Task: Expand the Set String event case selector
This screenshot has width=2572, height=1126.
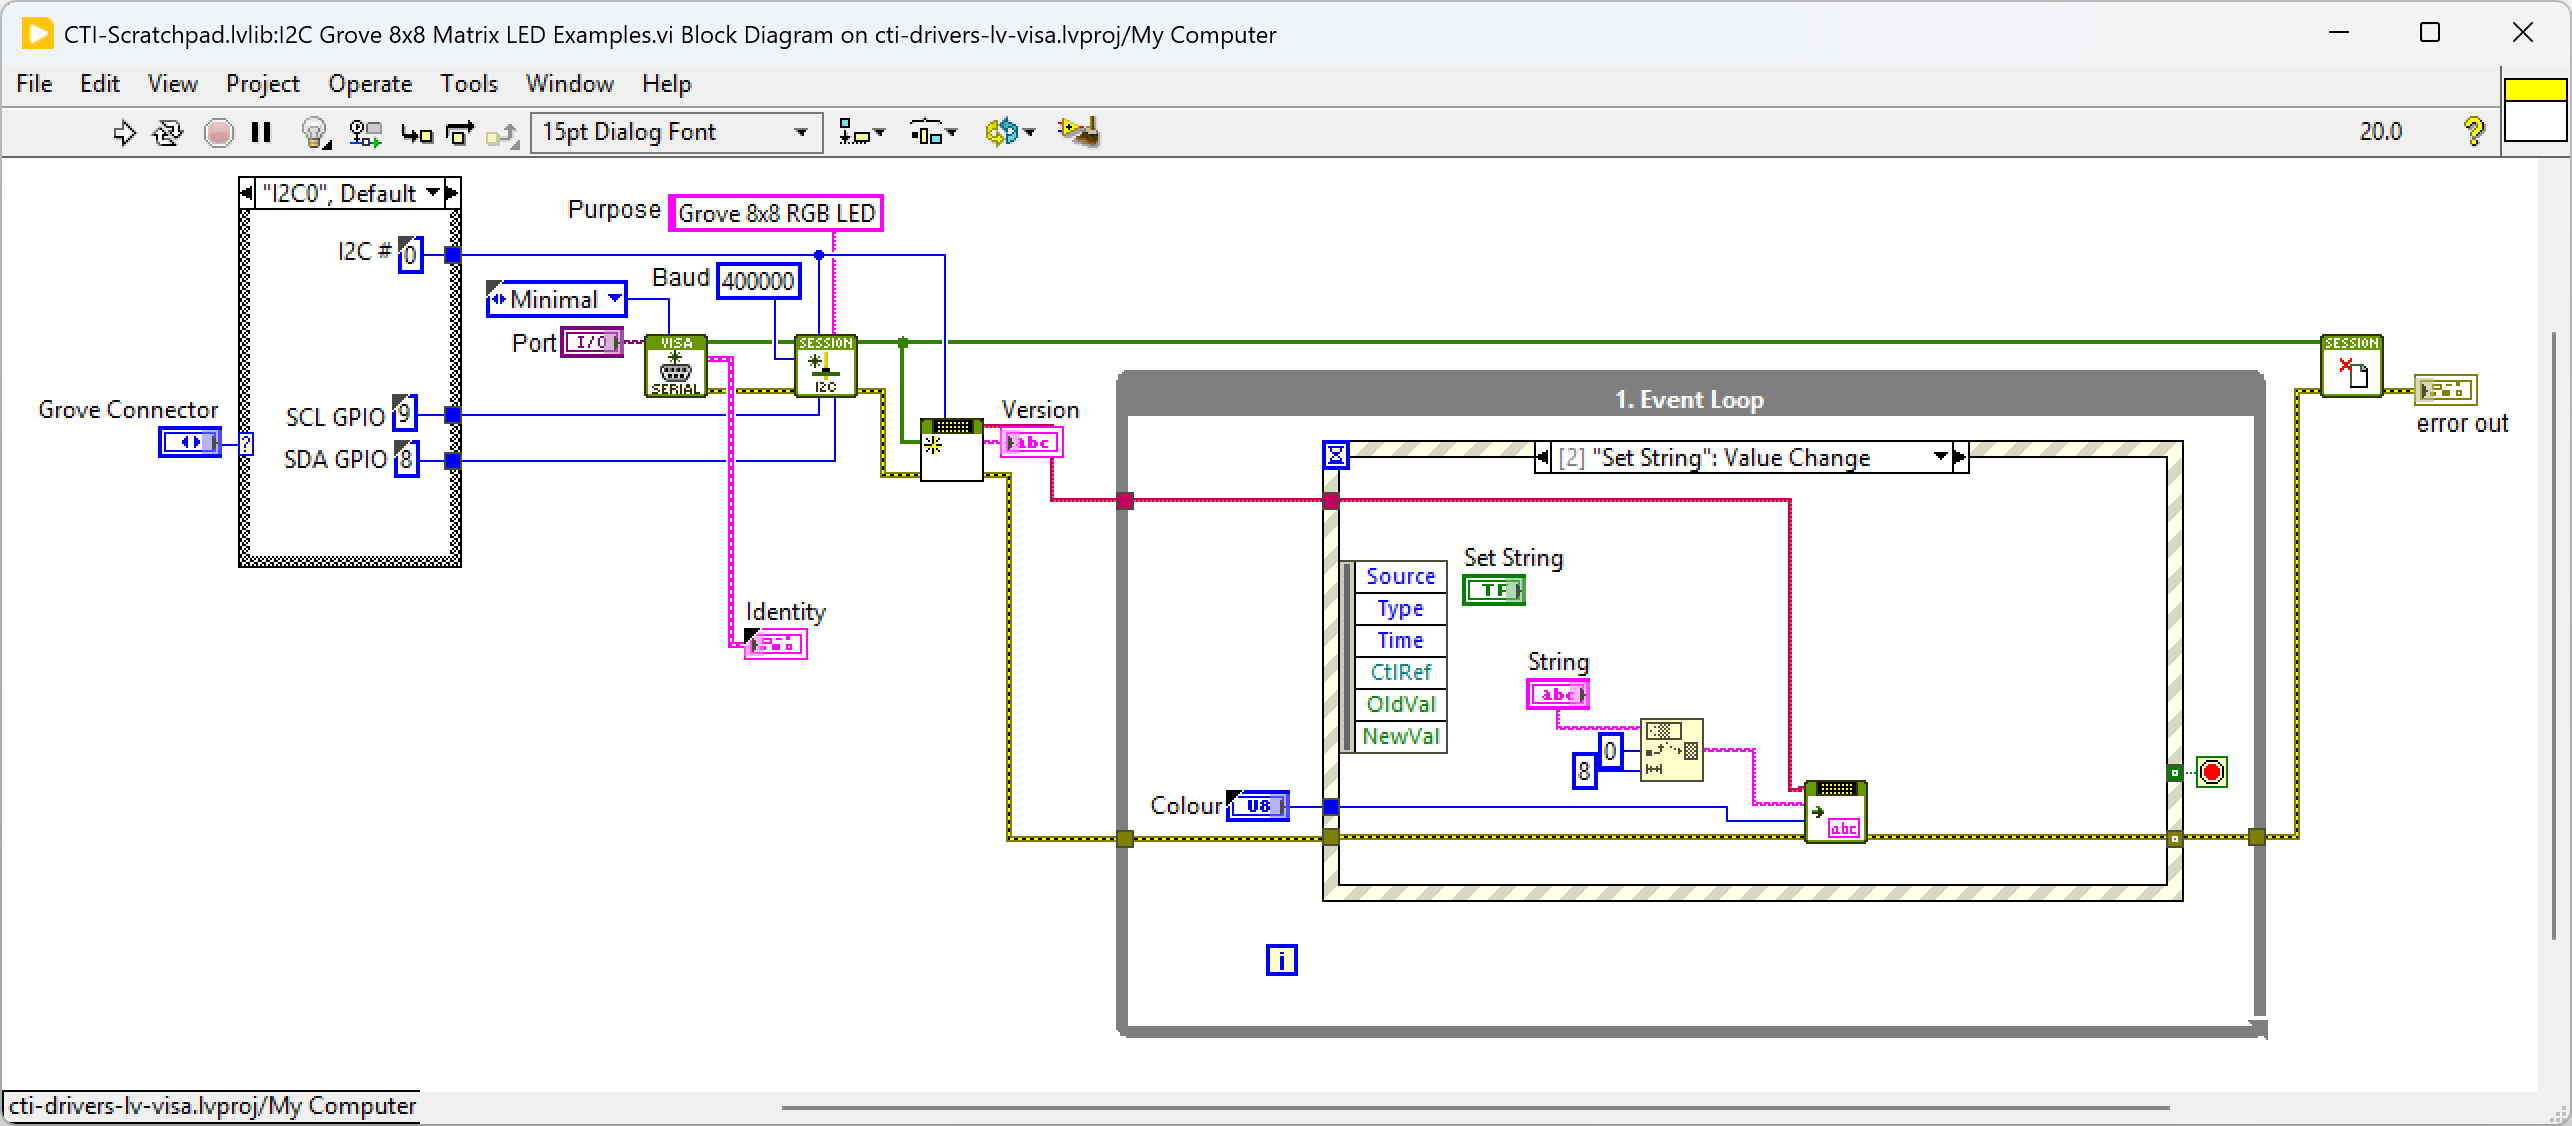Action: [x=1940, y=457]
